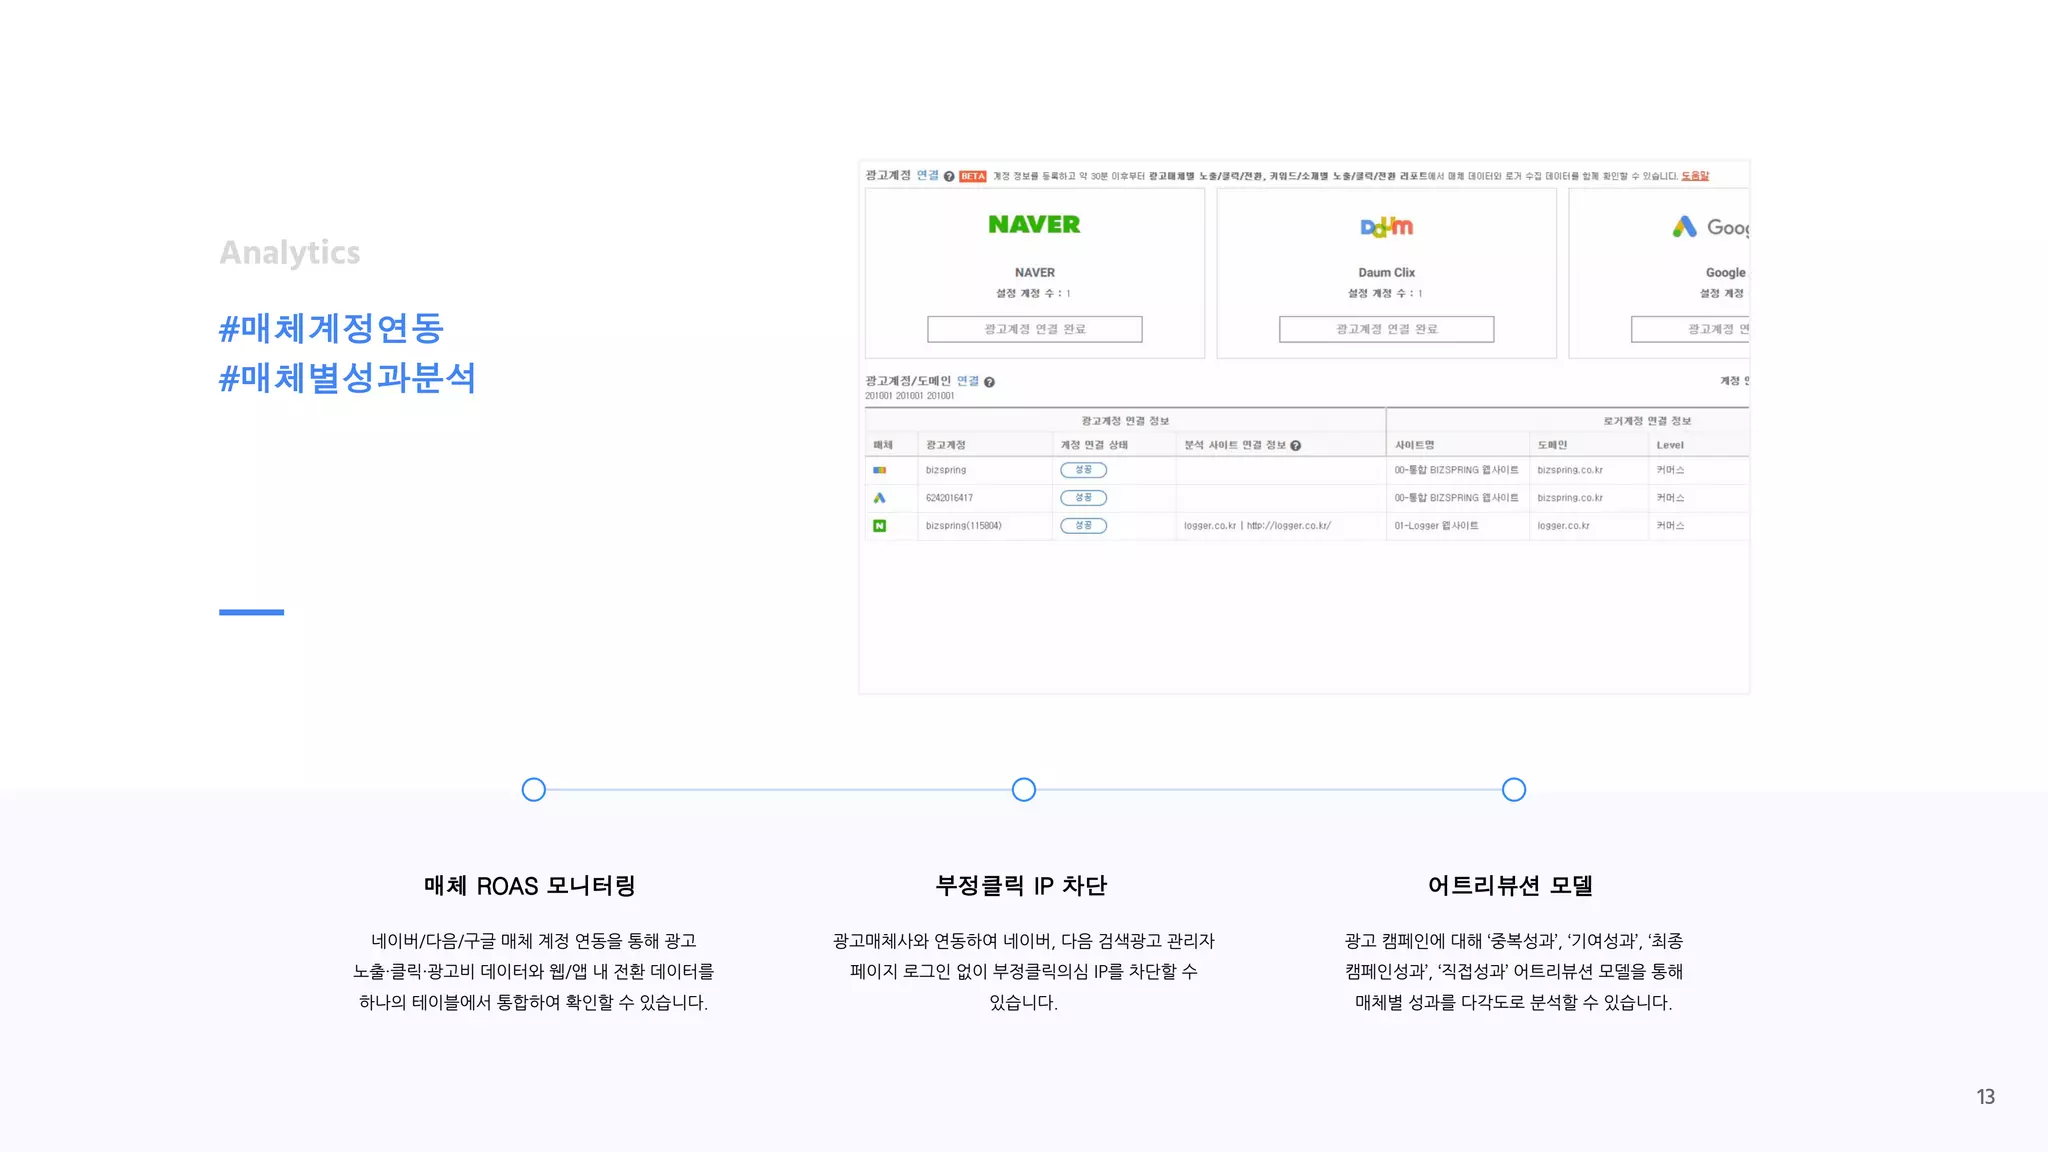Click the #매체별성과분석 hashtag heading
The width and height of the screenshot is (2048, 1152).
tap(347, 378)
